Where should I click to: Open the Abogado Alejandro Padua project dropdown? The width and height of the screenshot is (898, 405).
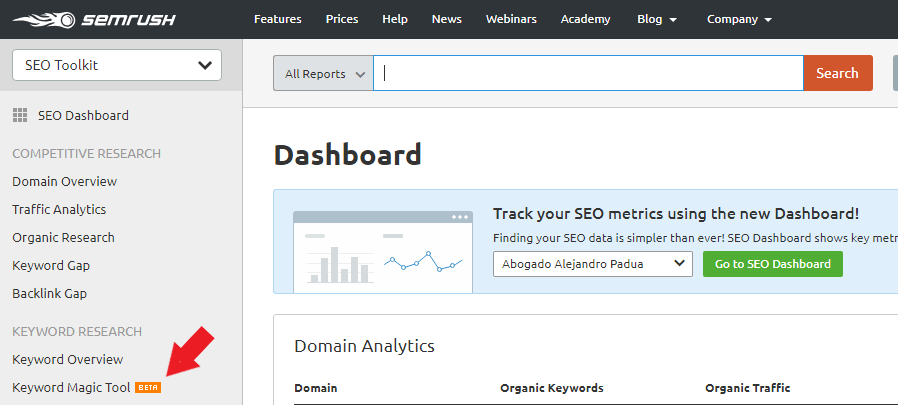tap(593, 264)
